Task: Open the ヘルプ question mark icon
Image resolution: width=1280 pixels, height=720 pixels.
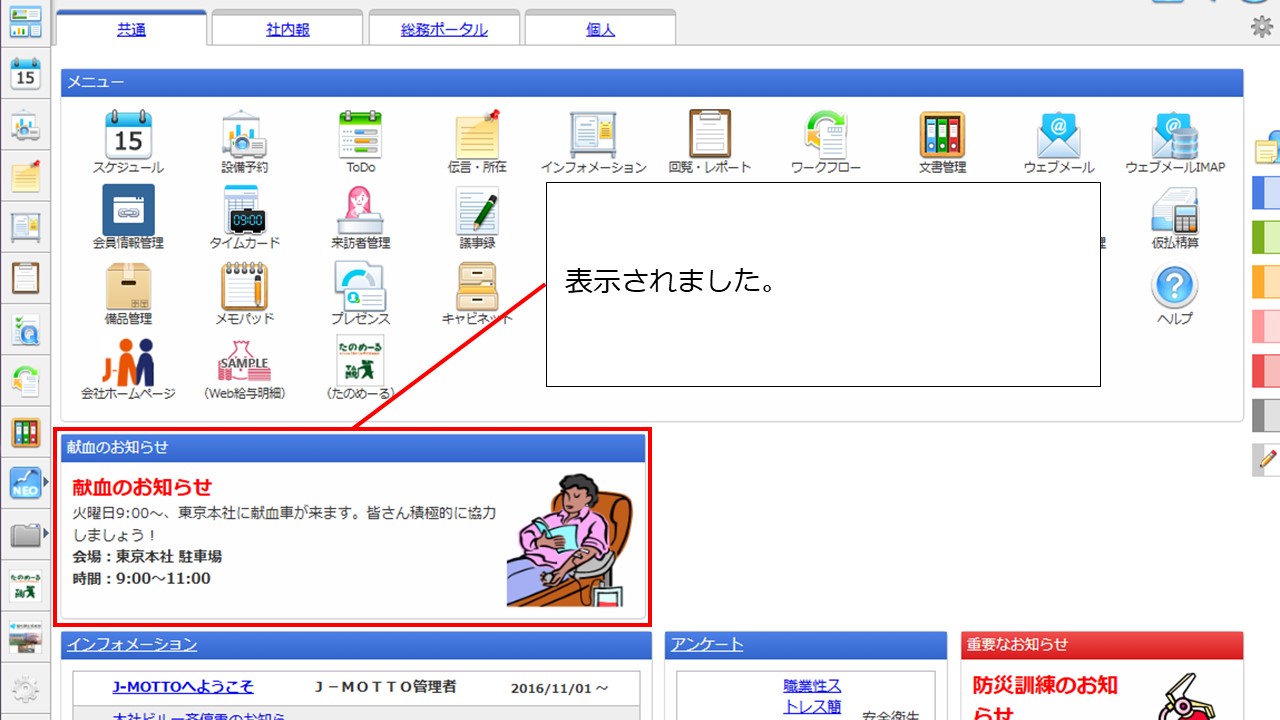Action: [1175, 286]
